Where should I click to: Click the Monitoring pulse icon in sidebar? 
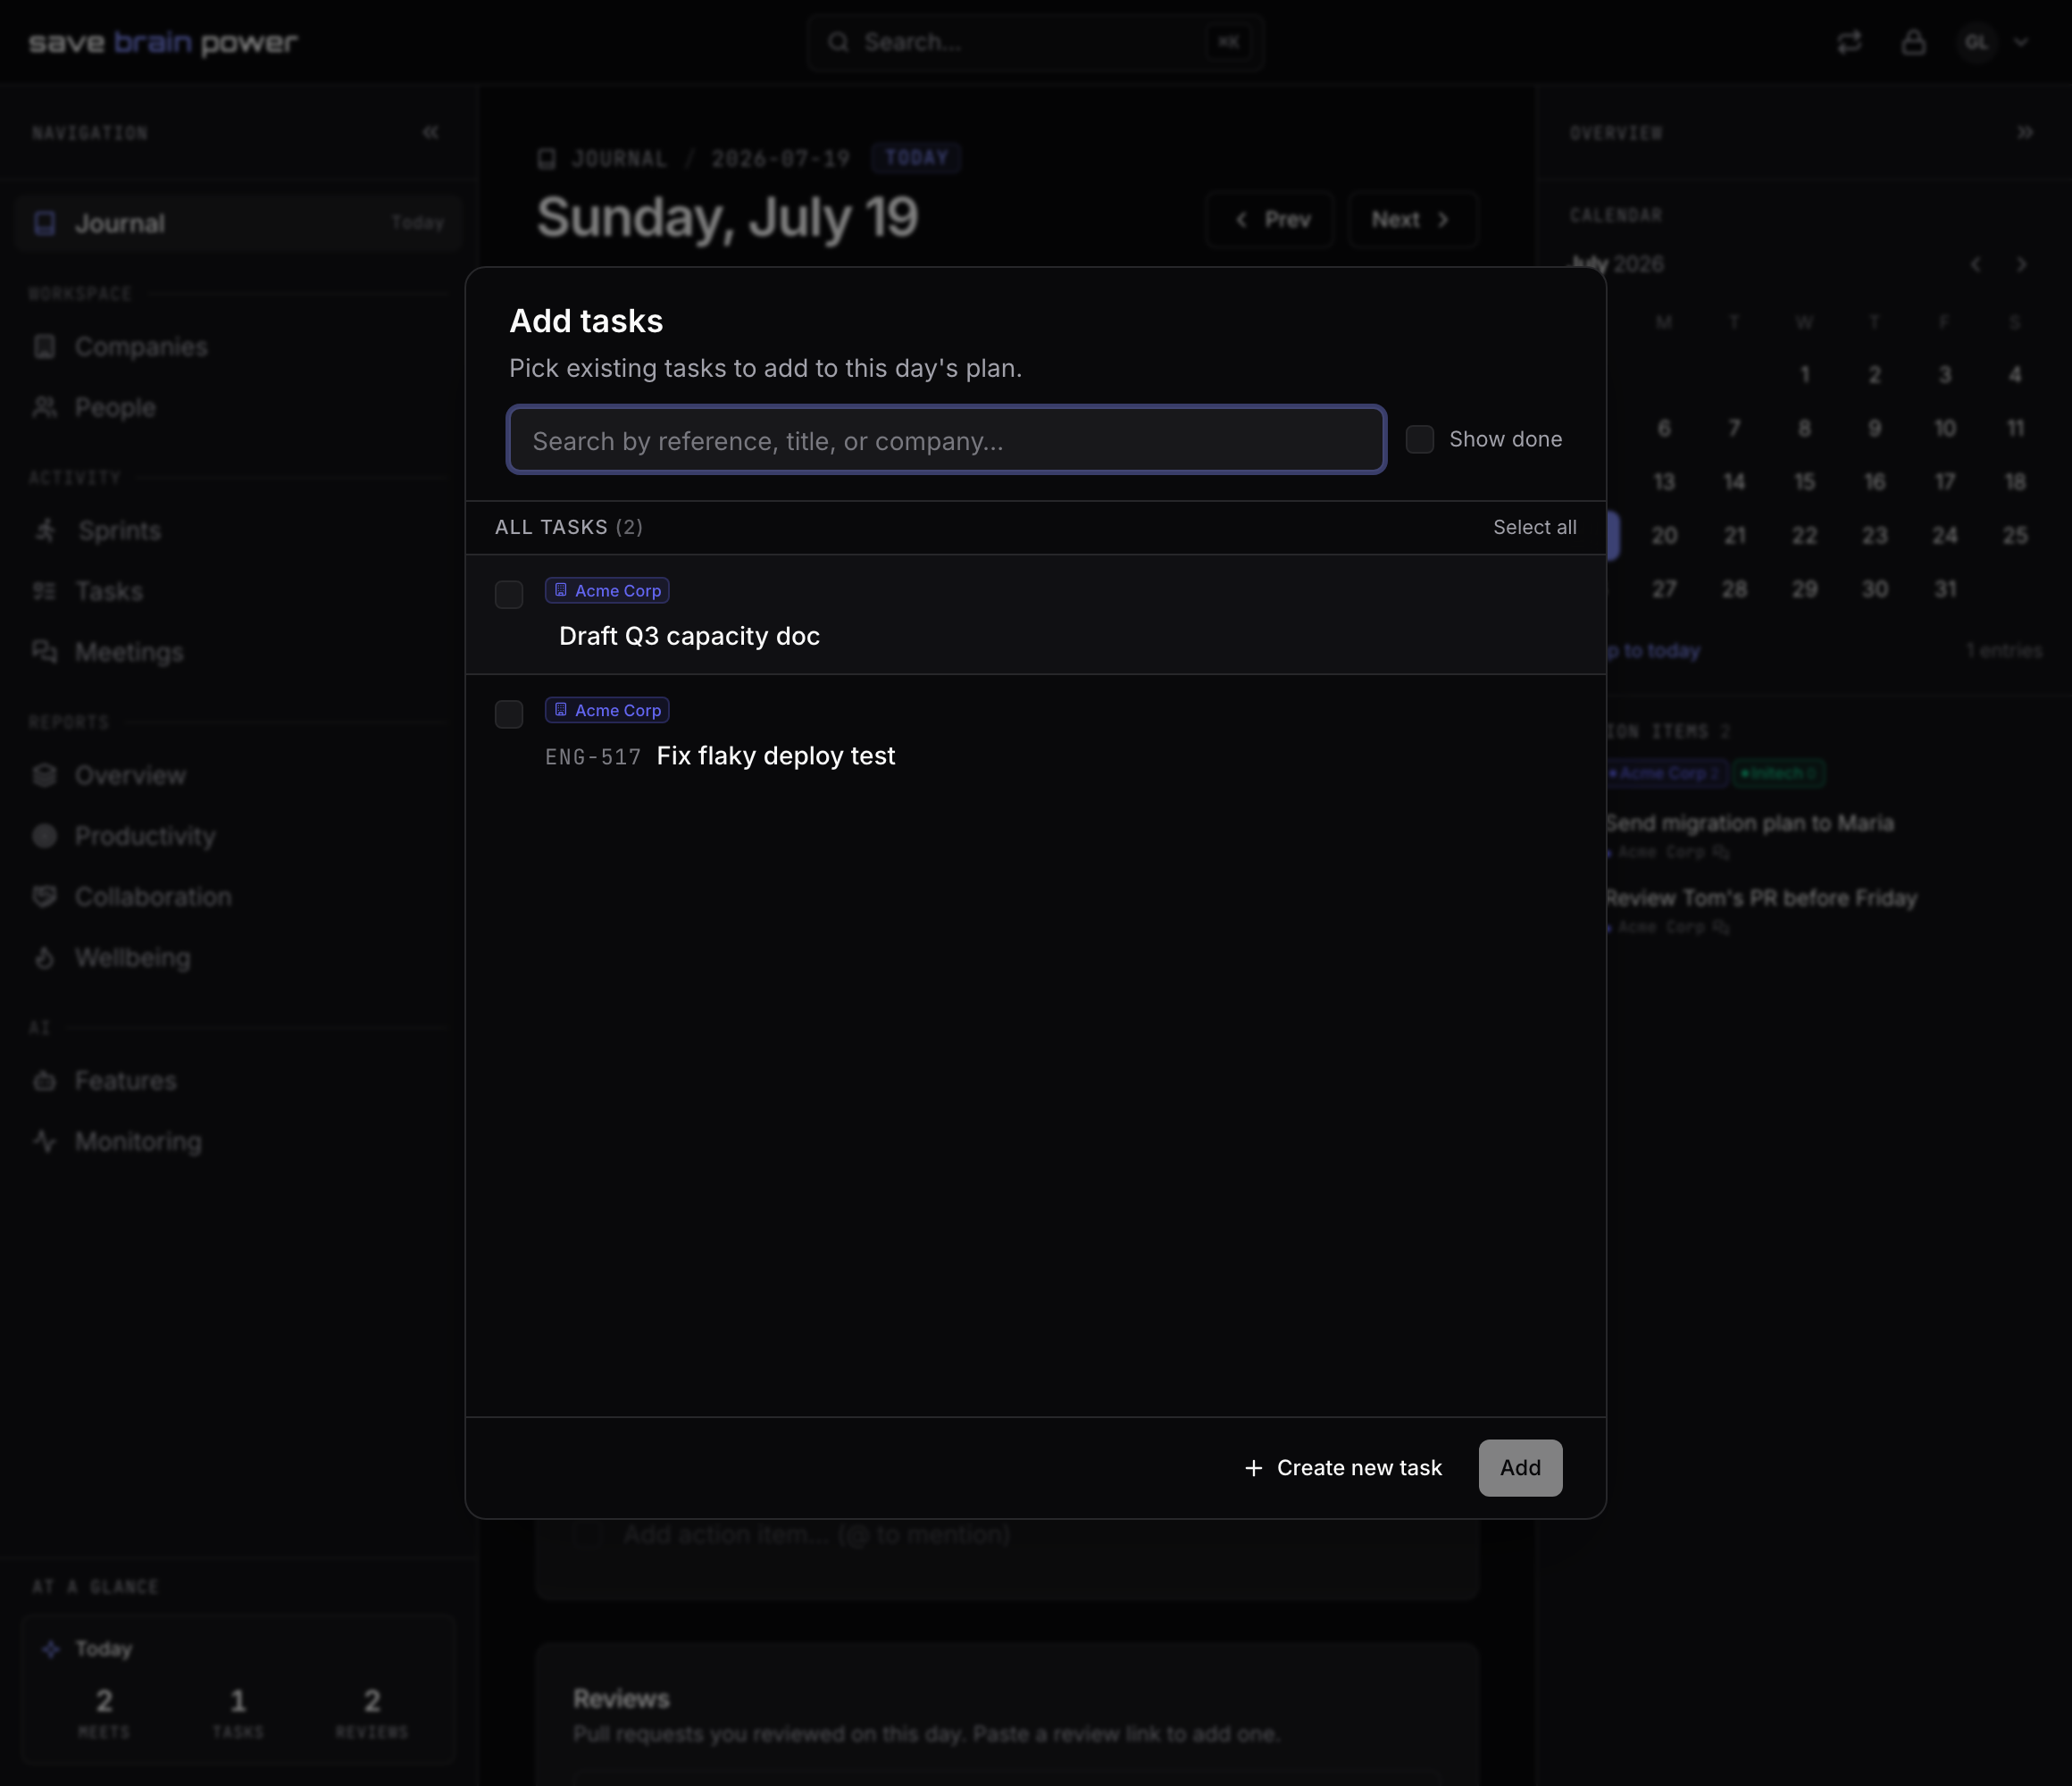tap(44, 1141)
